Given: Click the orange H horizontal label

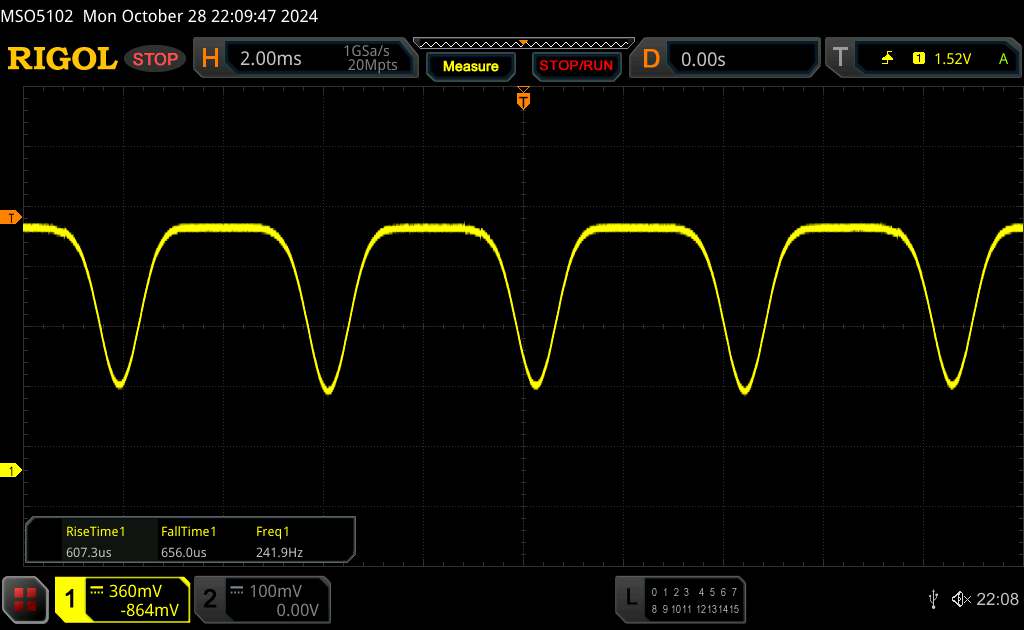Looking at the screenshot, I should coord(210,59).
